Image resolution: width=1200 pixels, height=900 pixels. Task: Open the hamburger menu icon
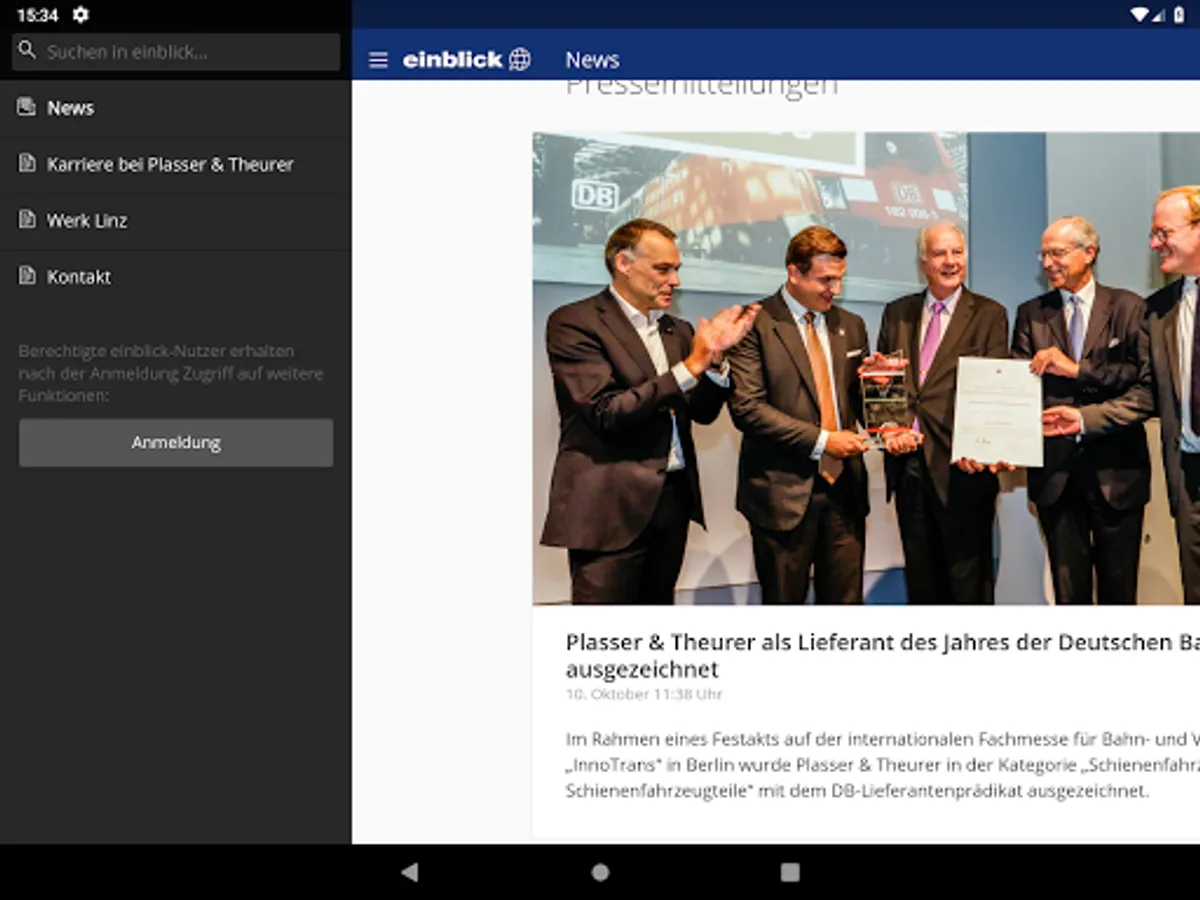(x=378, y=60)
